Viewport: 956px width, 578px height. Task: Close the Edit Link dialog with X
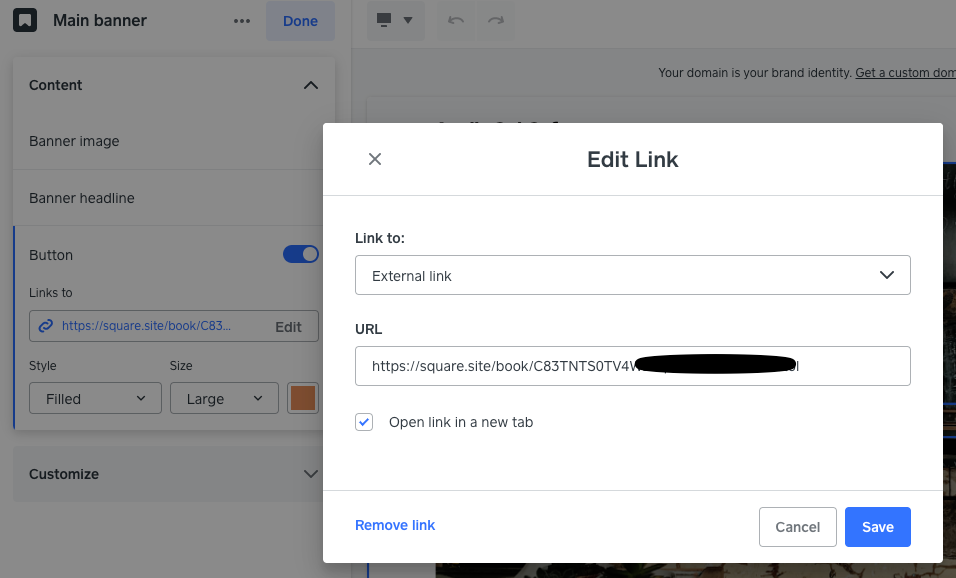375,159
